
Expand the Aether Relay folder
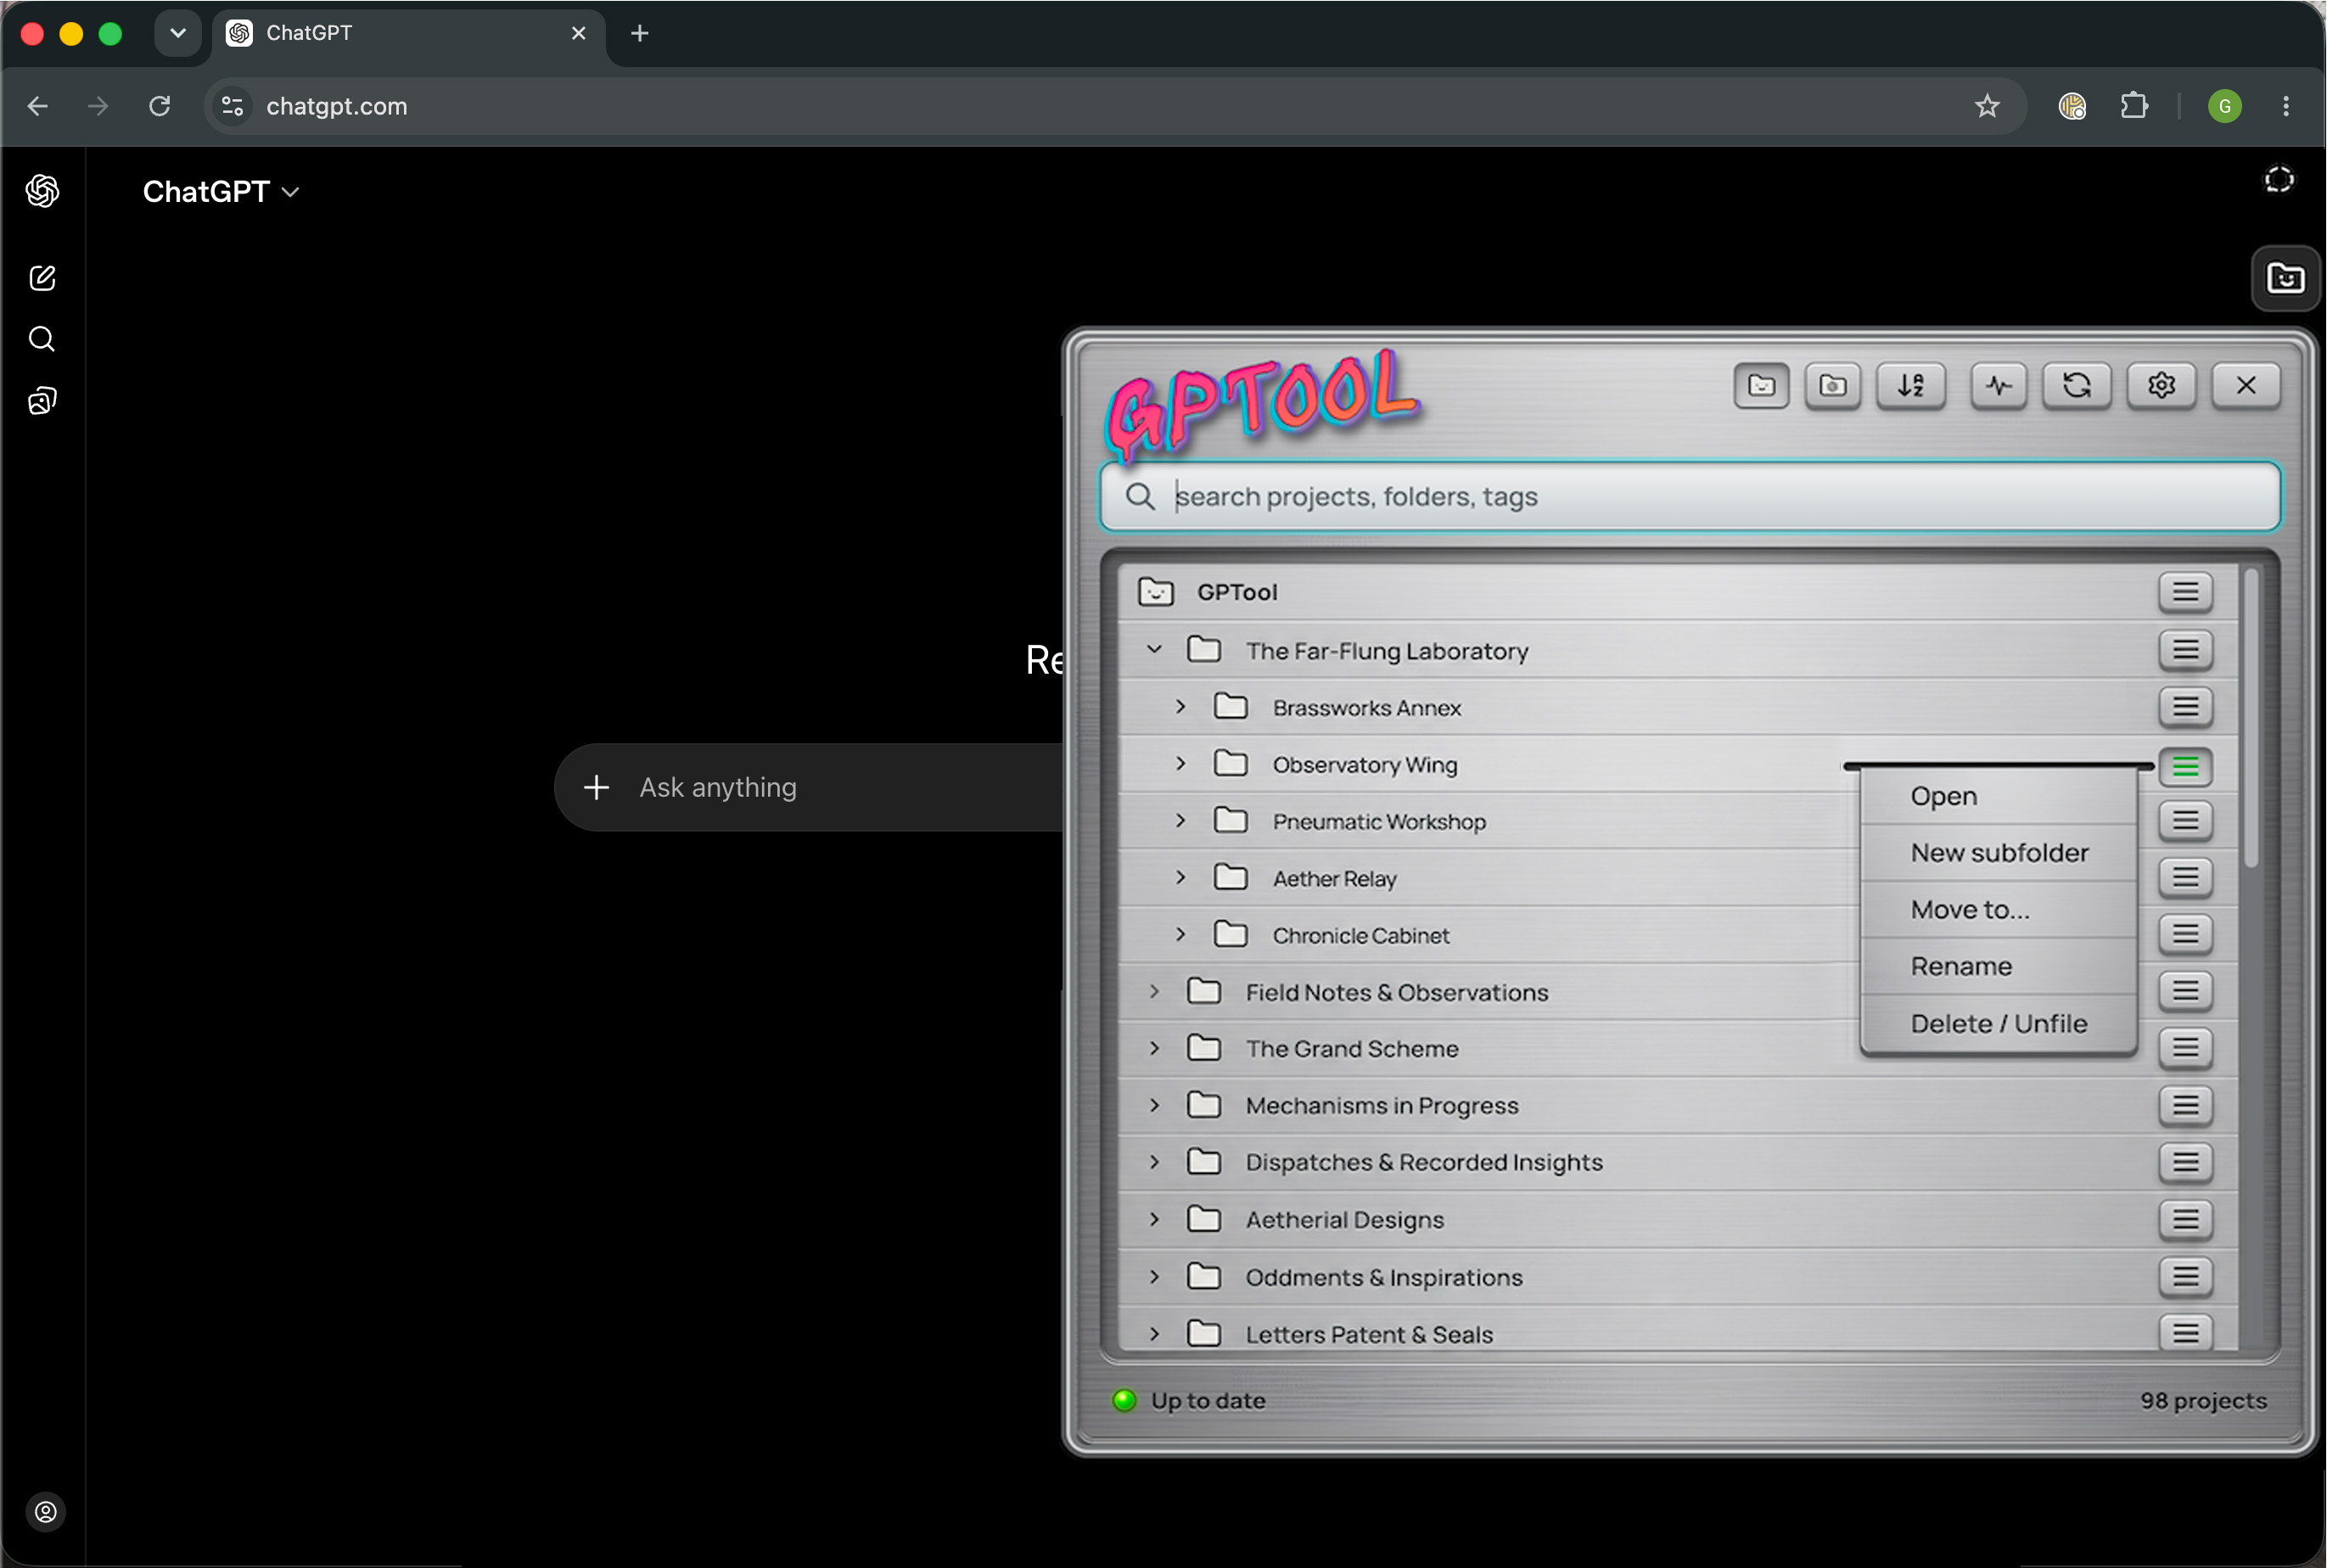click(x=1180, y=877)
